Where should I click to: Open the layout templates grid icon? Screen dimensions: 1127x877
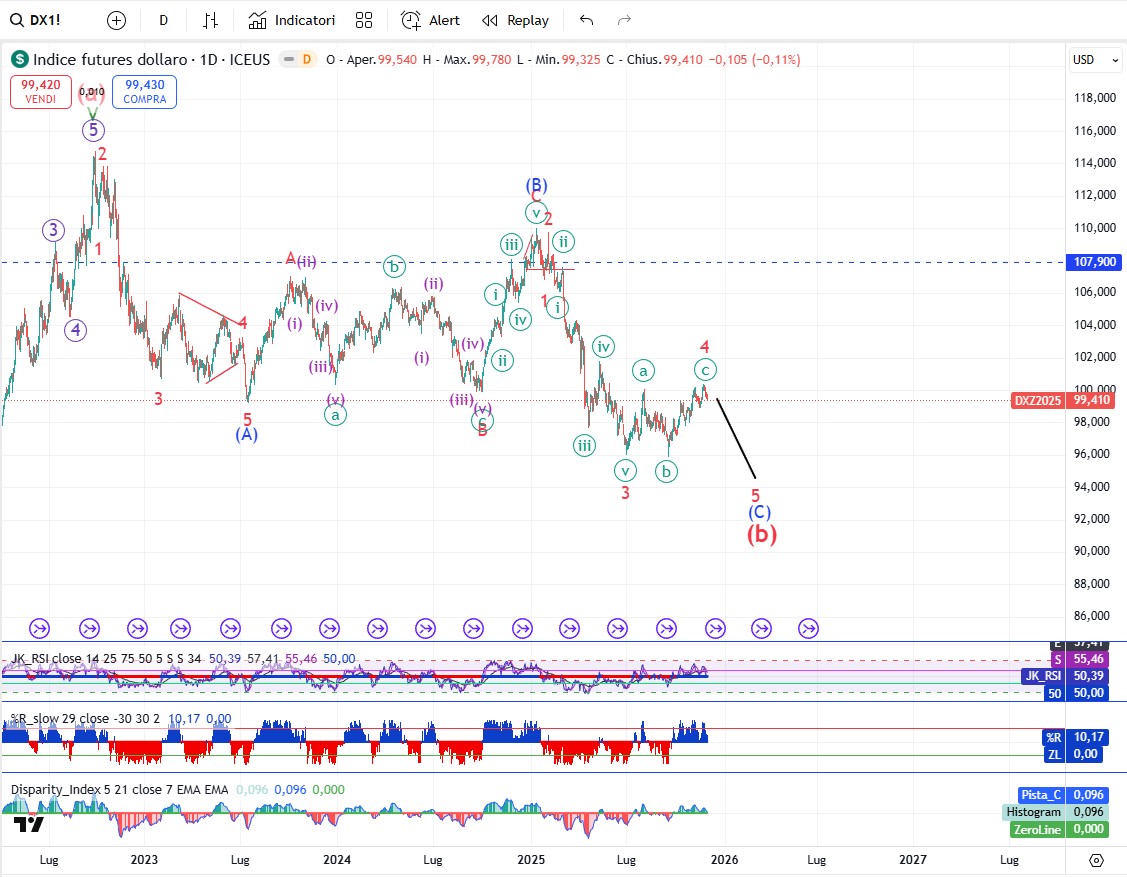tap(364, 20)
